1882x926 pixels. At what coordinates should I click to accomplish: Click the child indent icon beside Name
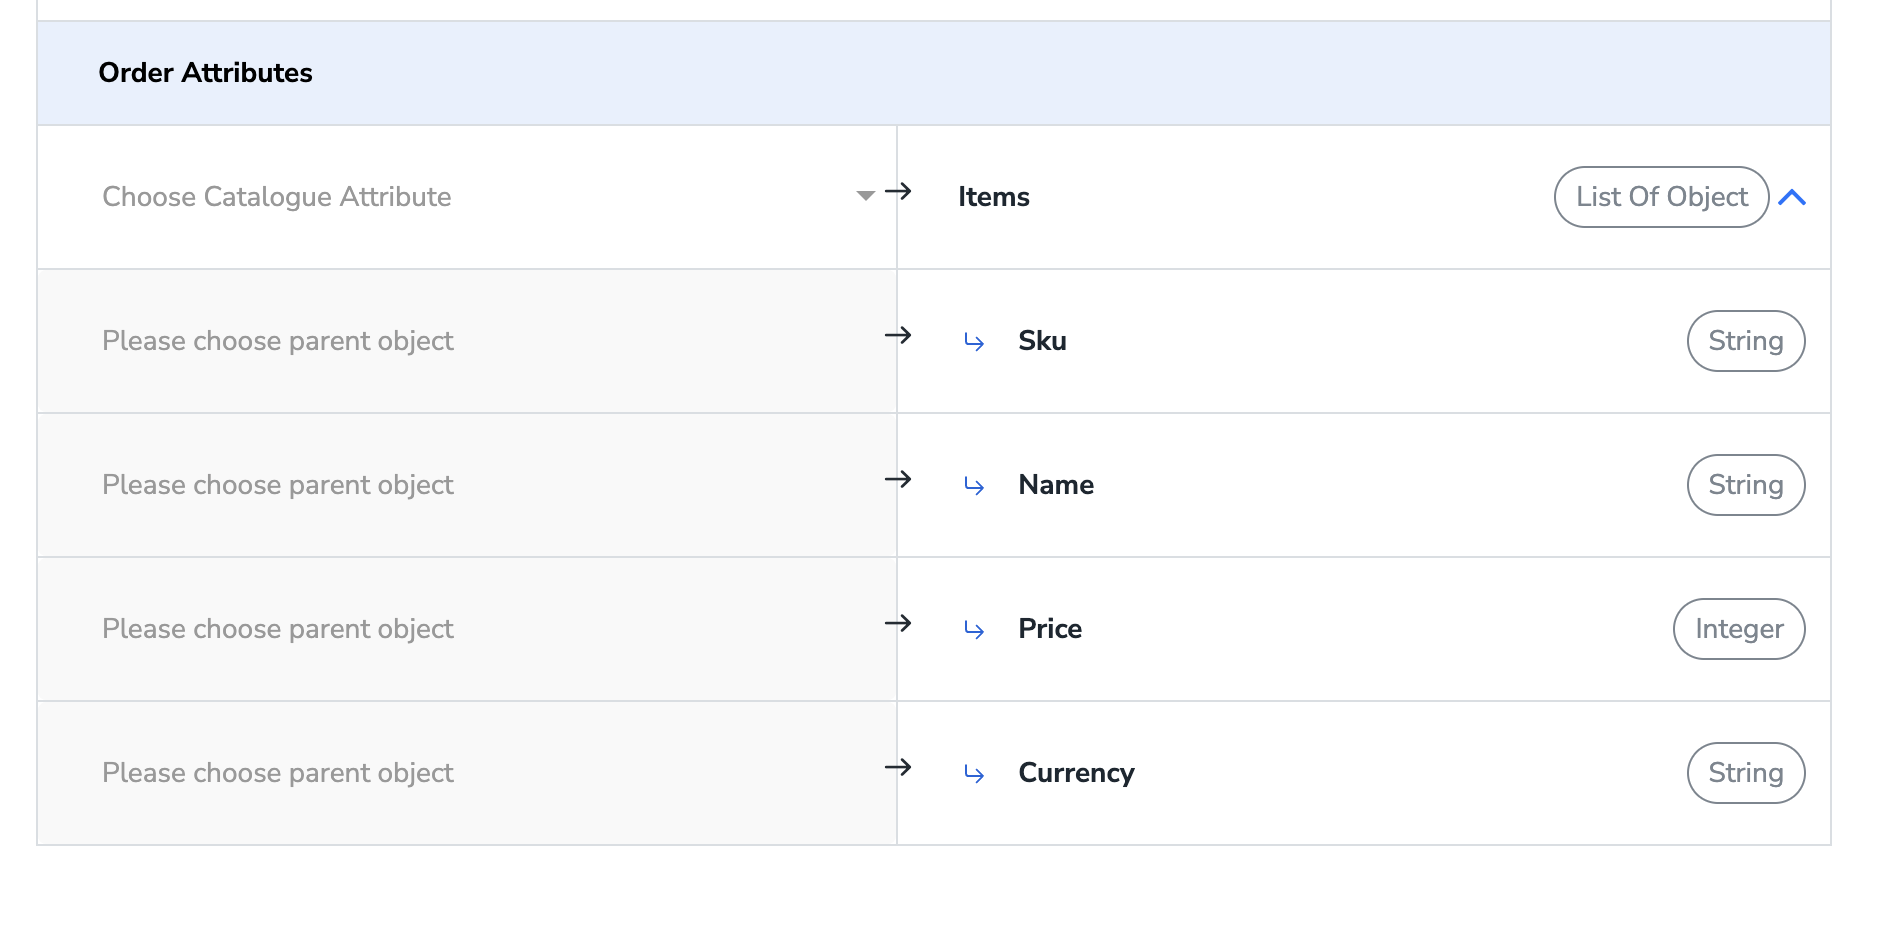tap(974, 486)
